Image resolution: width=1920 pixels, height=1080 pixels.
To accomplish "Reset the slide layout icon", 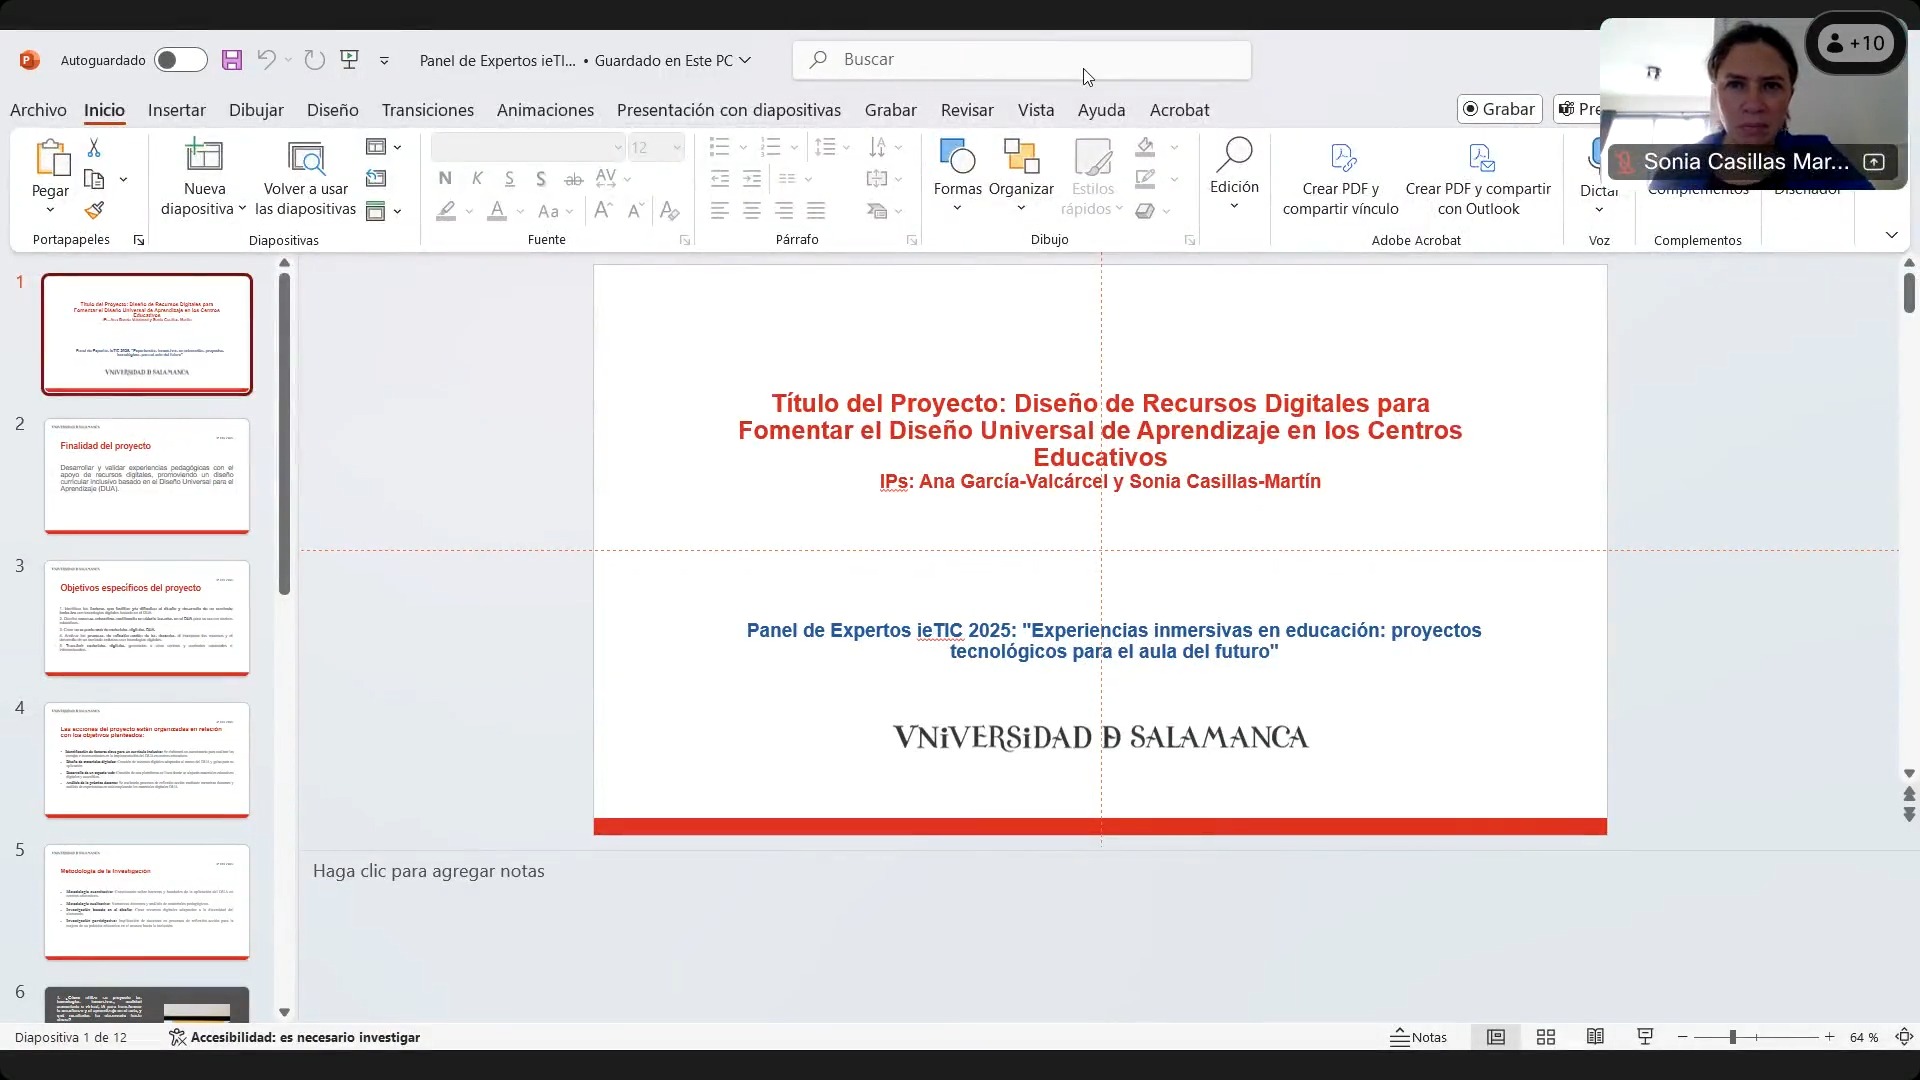I will (376, 179).
